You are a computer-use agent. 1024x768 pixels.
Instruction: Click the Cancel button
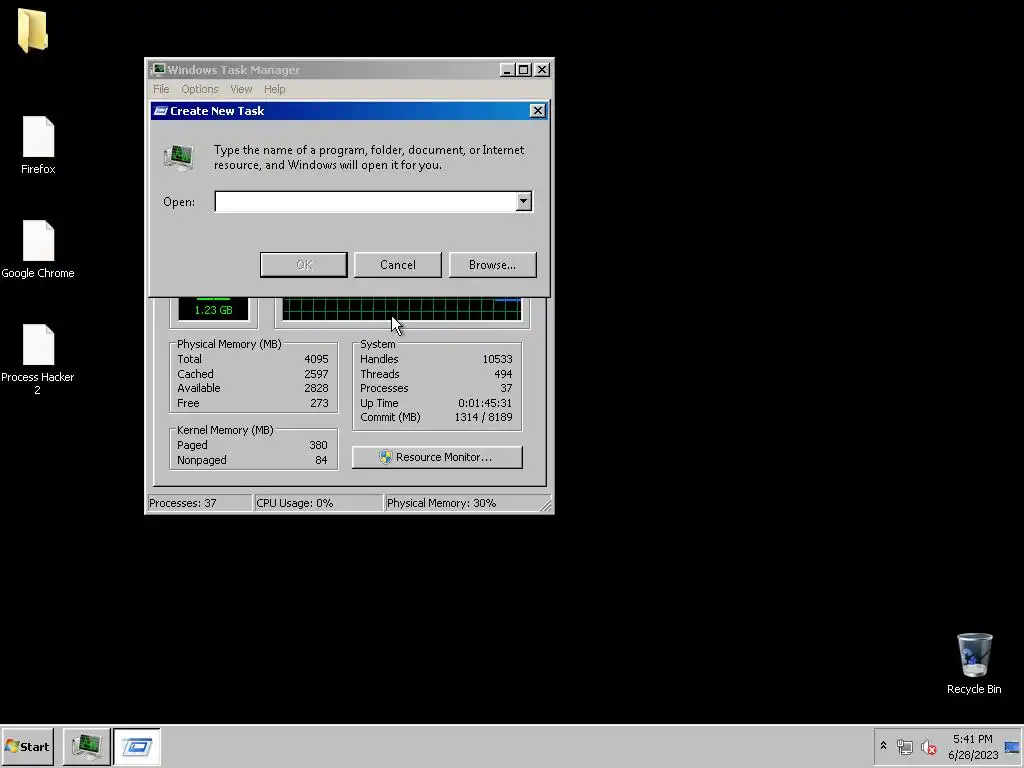click(x=398, y=264)
